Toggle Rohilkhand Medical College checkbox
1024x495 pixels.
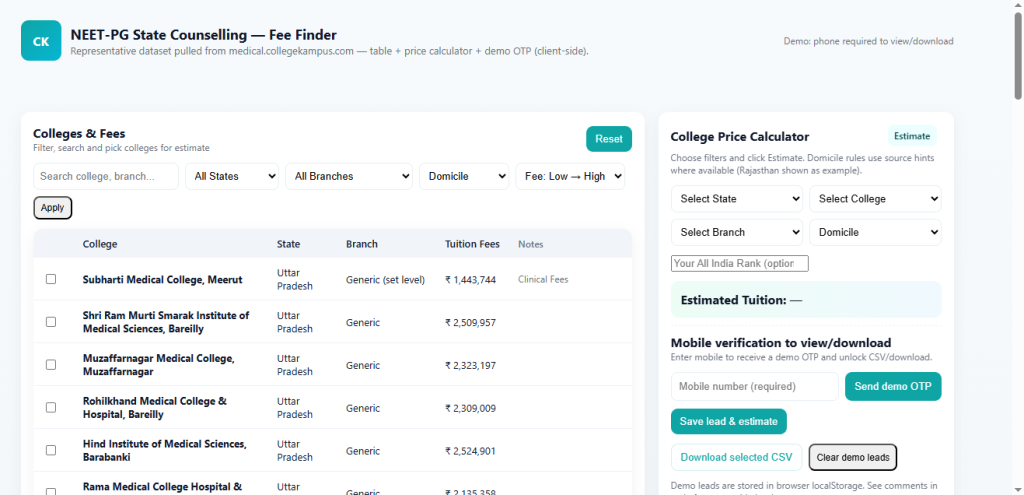coord(51,408)
